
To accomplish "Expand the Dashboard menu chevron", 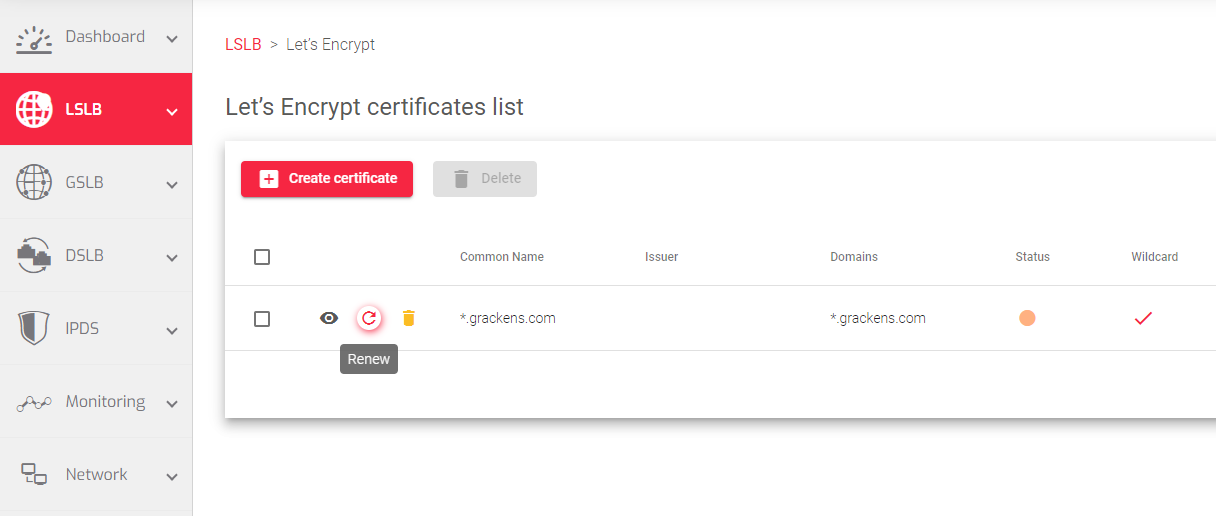I will coord(172,39).
